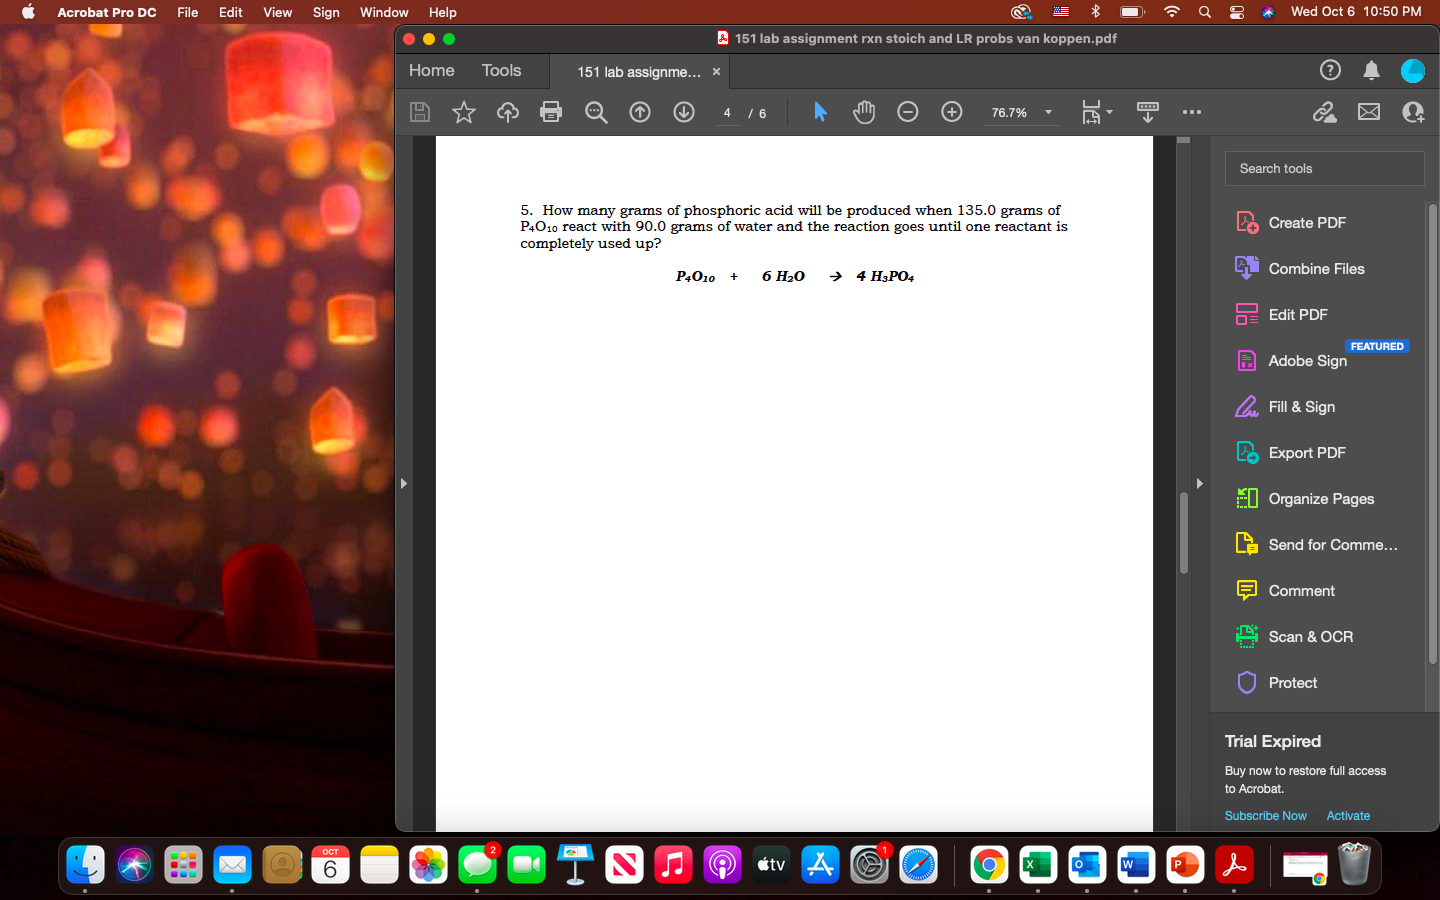Share with others person icon
Screen dimensions: 1440x900
coord(1413,112)
